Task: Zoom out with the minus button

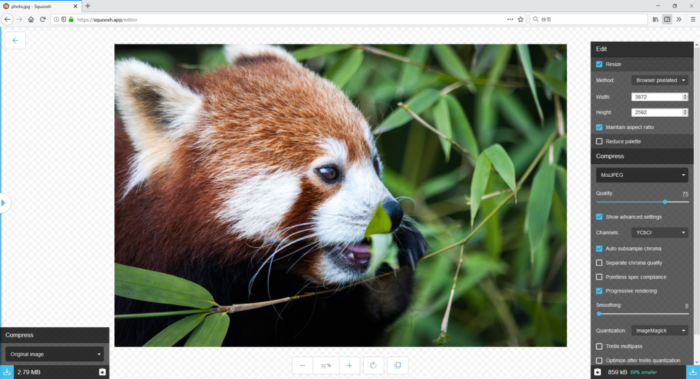Action: pyautogui.click(x=303, y=365)
